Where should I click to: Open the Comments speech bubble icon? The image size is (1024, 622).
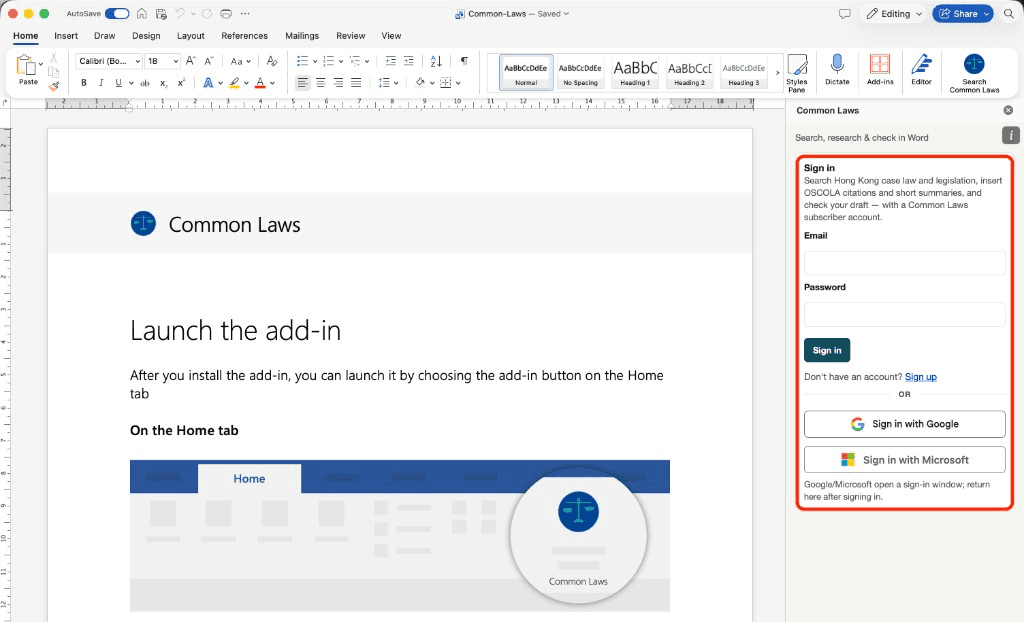point(844,14)
